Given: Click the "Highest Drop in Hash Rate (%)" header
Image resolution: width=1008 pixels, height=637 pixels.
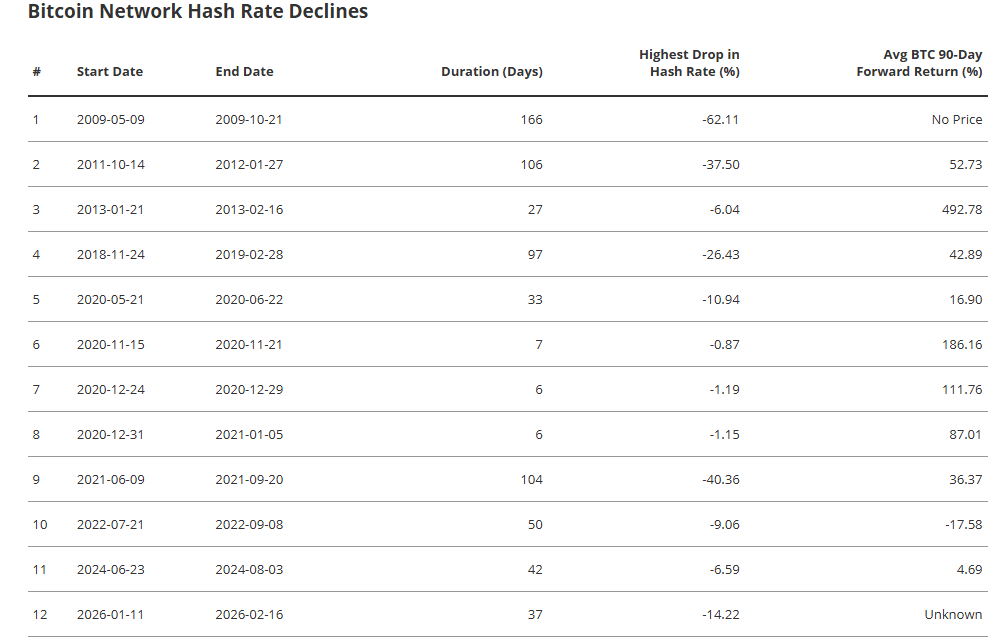Looking at the screenshot, I should point(689,63).
